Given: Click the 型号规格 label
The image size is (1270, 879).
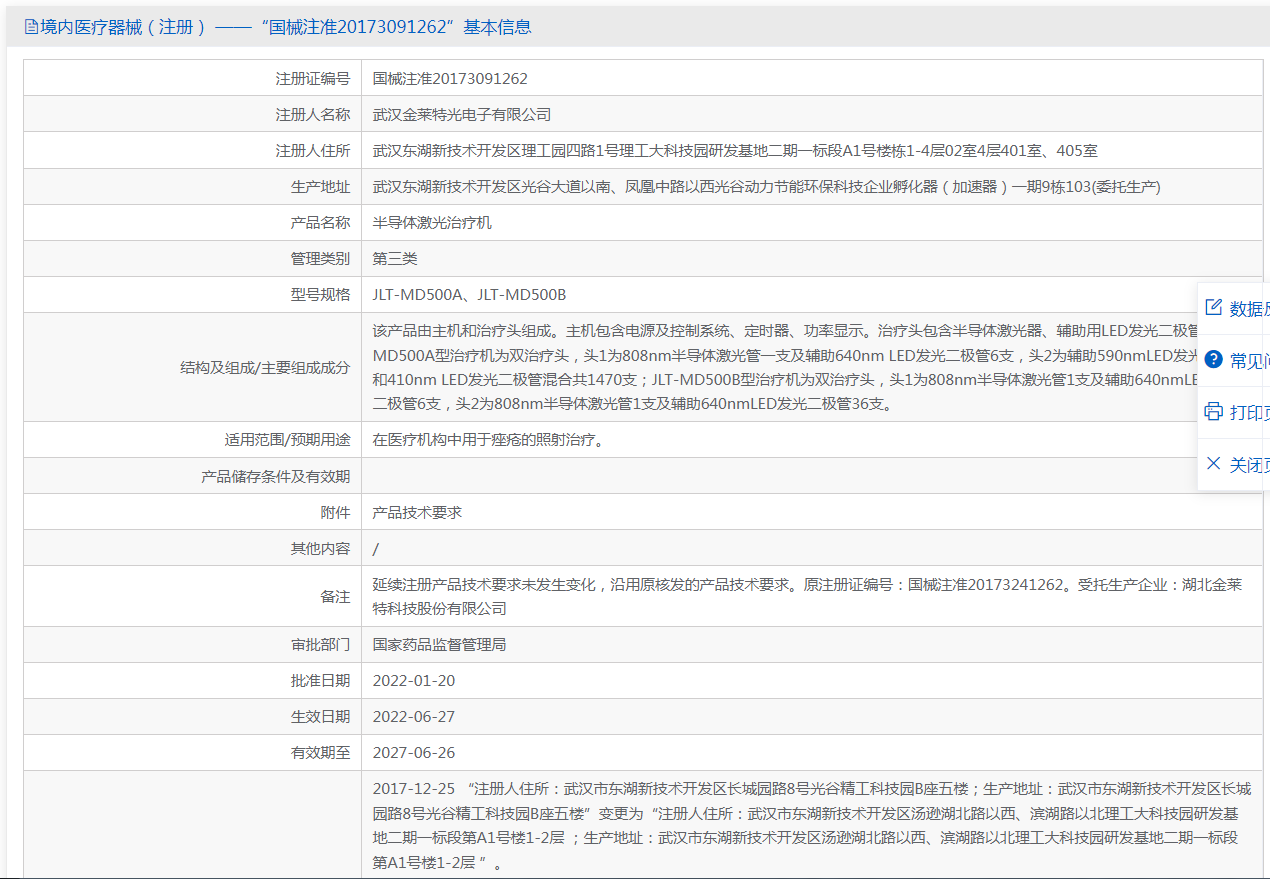Looking at the screenshot, I should pyautogui.click(x=320, y=295).
